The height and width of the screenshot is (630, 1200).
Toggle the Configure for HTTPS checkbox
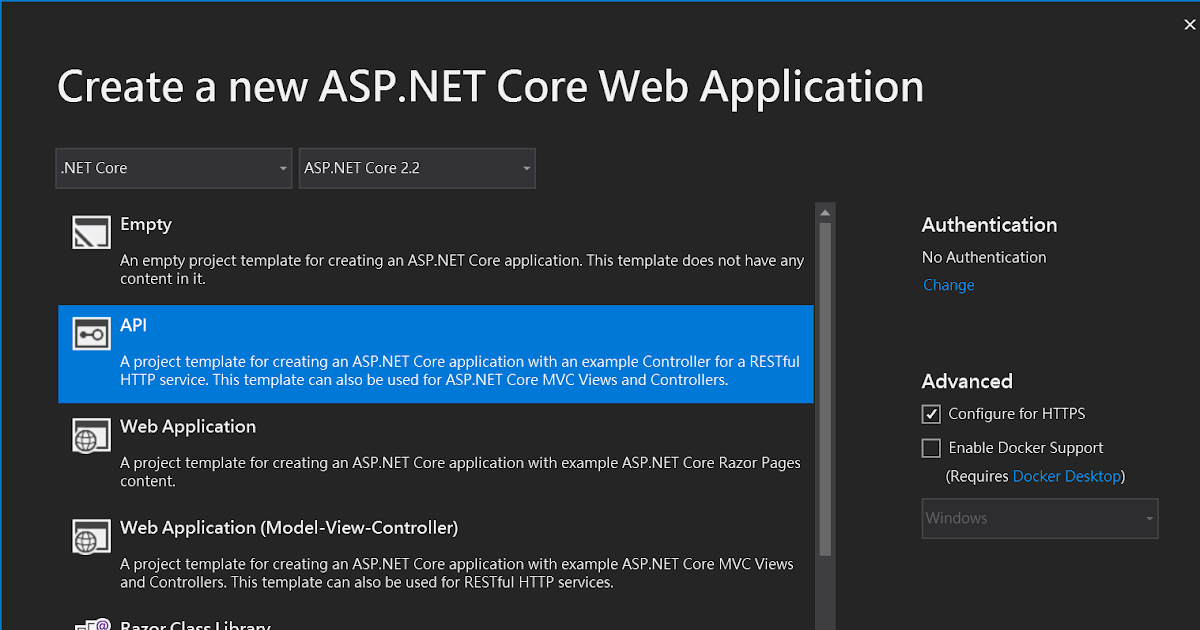click(x=931, y=414)
